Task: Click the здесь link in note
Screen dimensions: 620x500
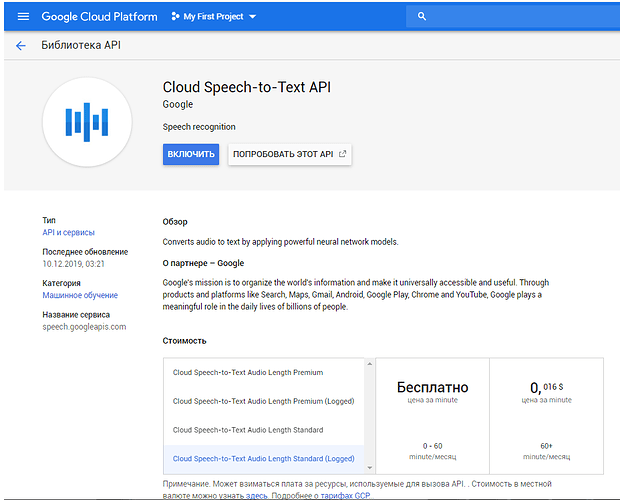Action: click(257, 496)
